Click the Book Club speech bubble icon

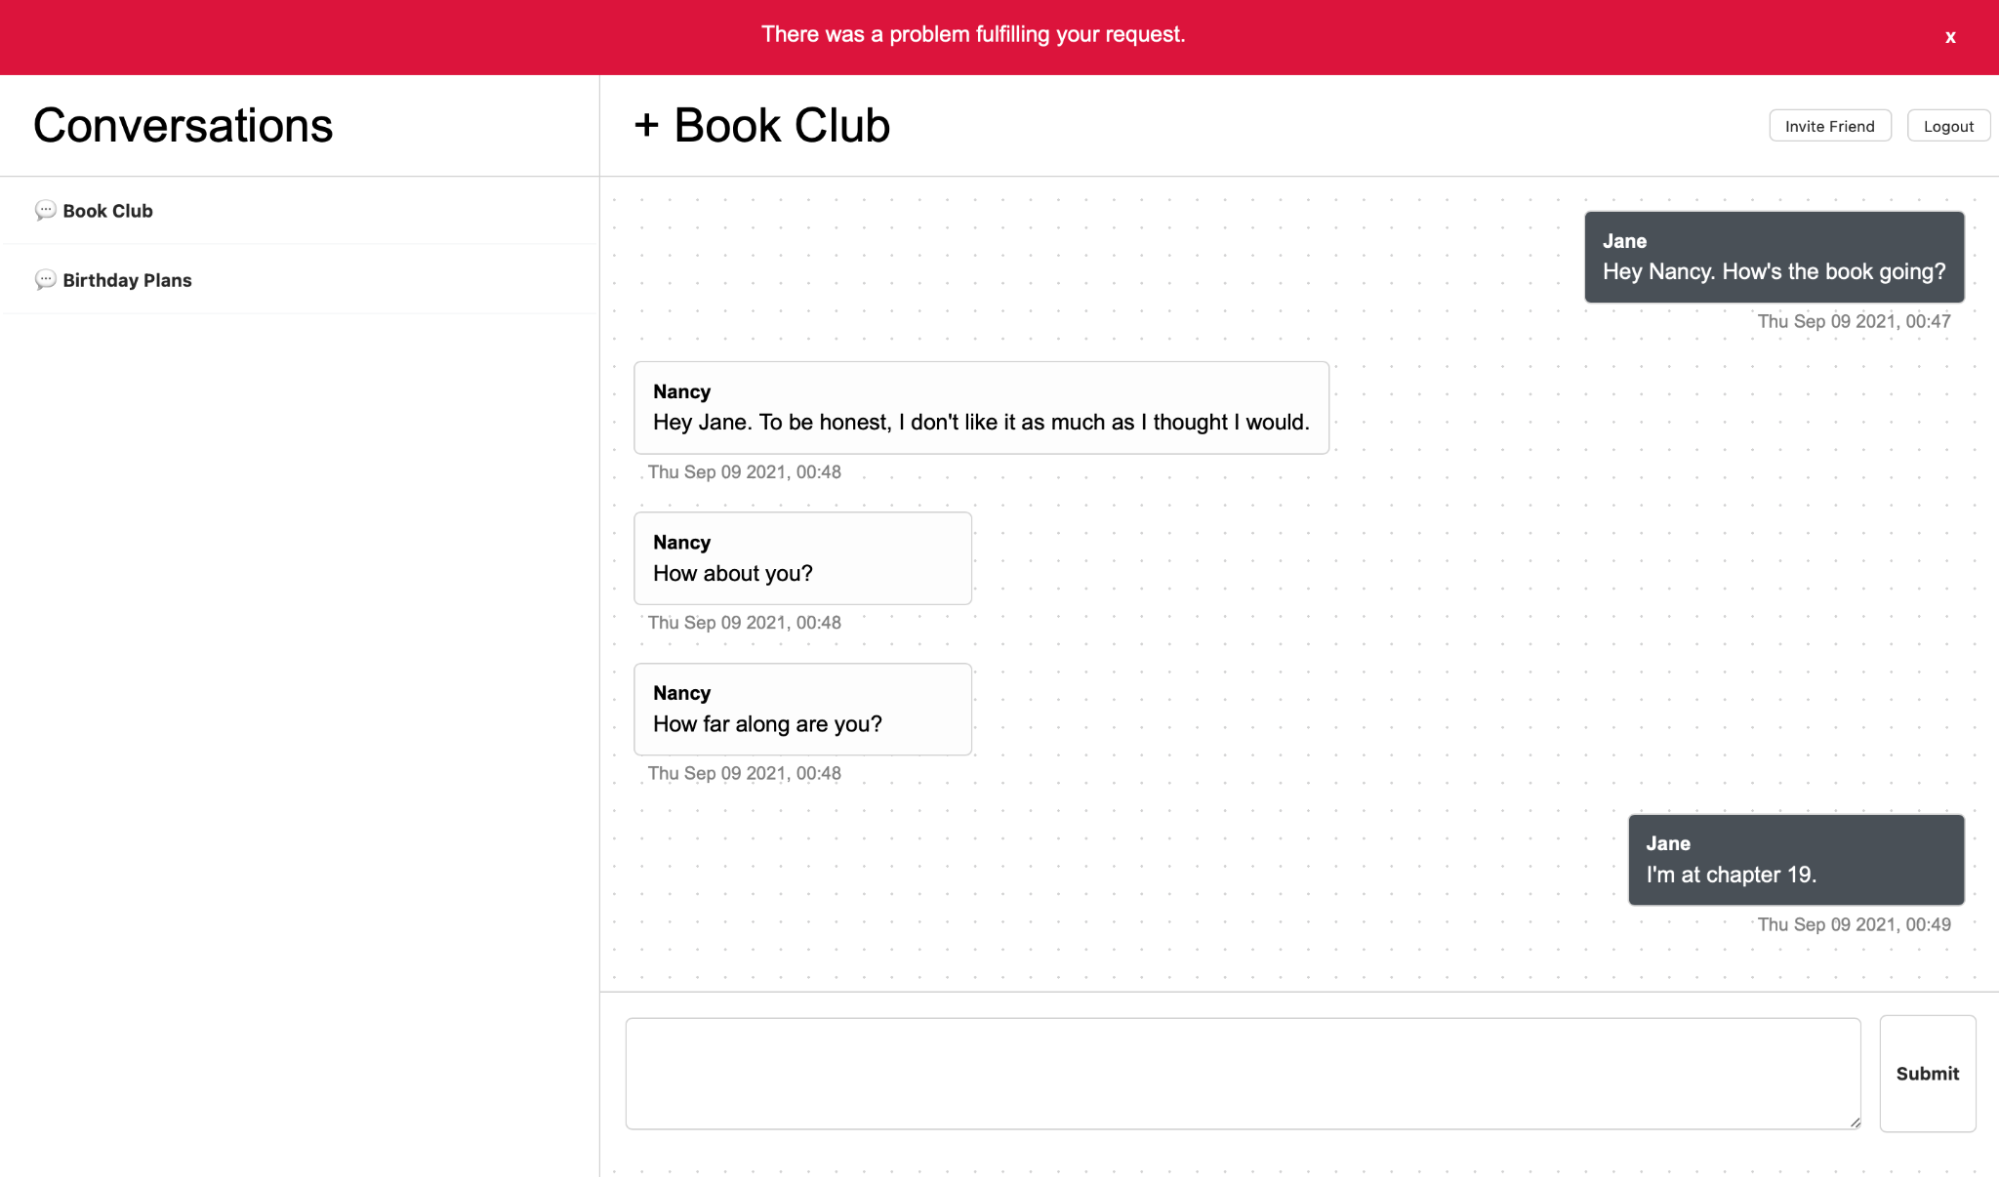(45, 210)
